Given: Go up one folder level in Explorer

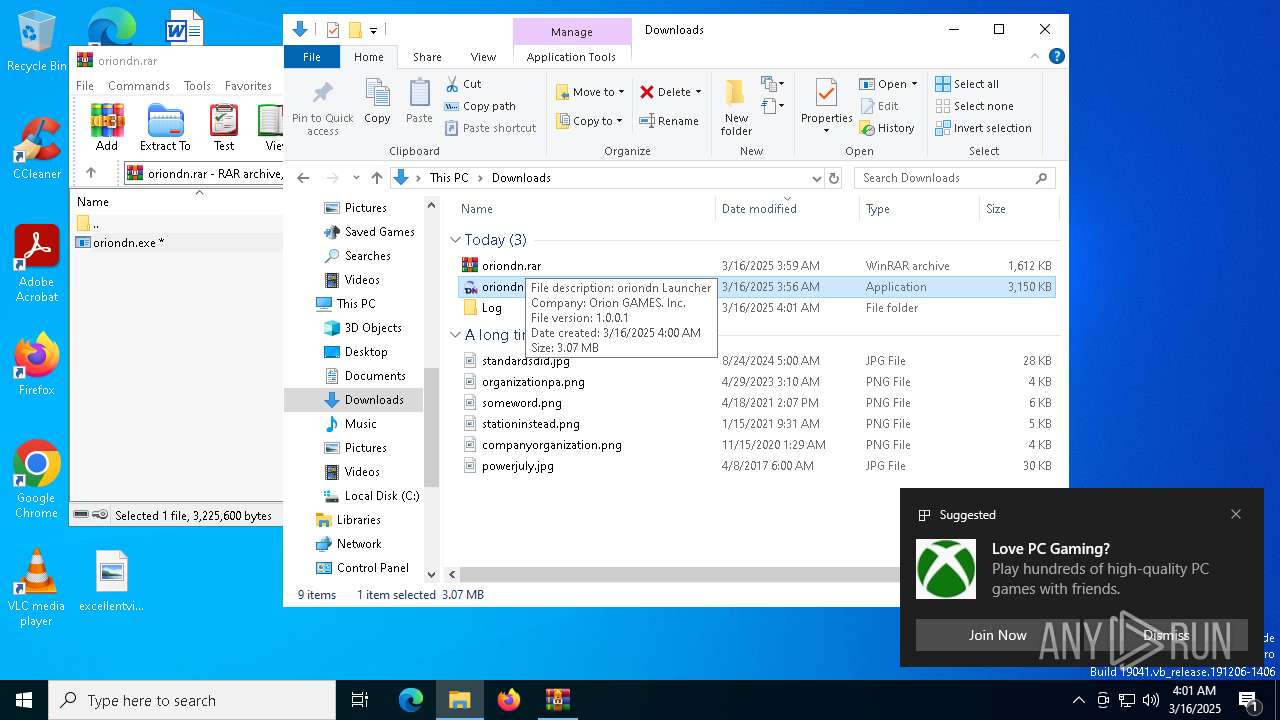Looking at the screenshot, I should 377,178.
